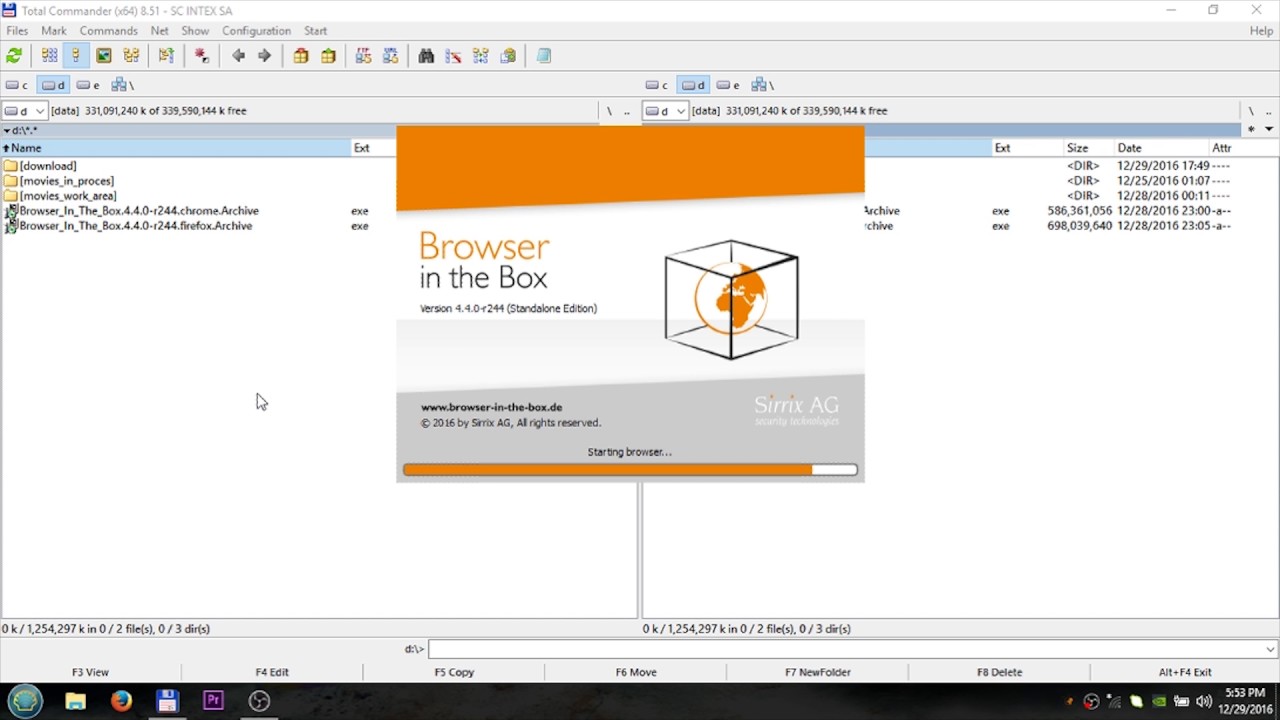This screenshot has width=1280, height=720.
Task: Open the Commands menu
Action: coord(108,31)
